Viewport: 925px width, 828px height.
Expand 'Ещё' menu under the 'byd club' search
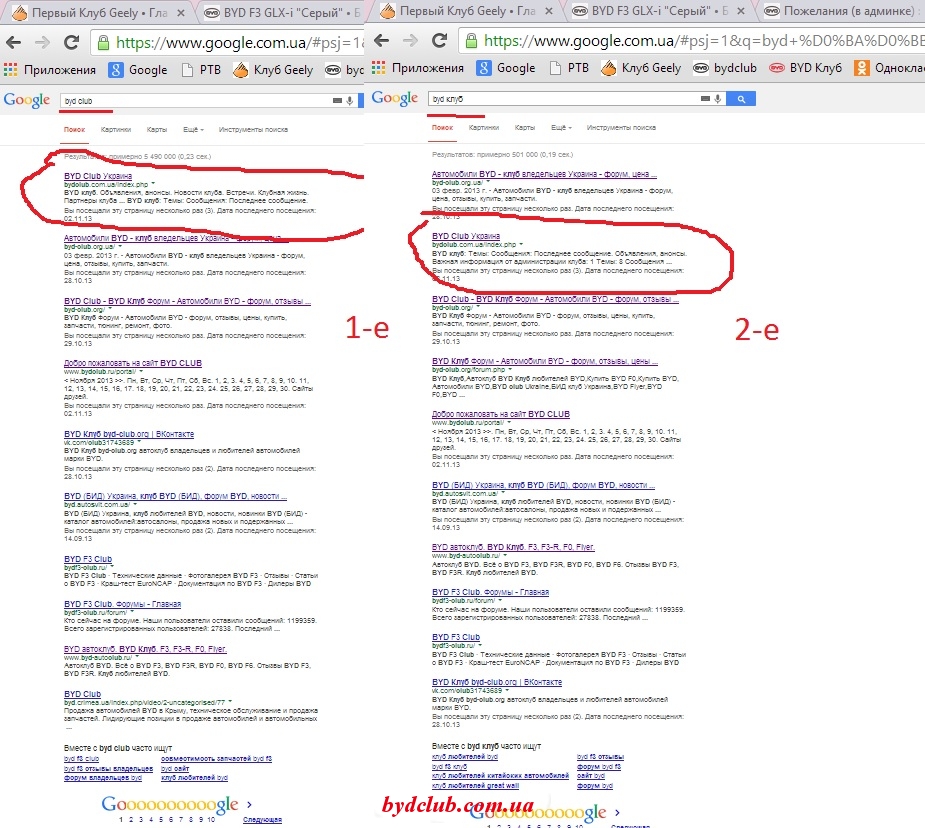(193, 129)
